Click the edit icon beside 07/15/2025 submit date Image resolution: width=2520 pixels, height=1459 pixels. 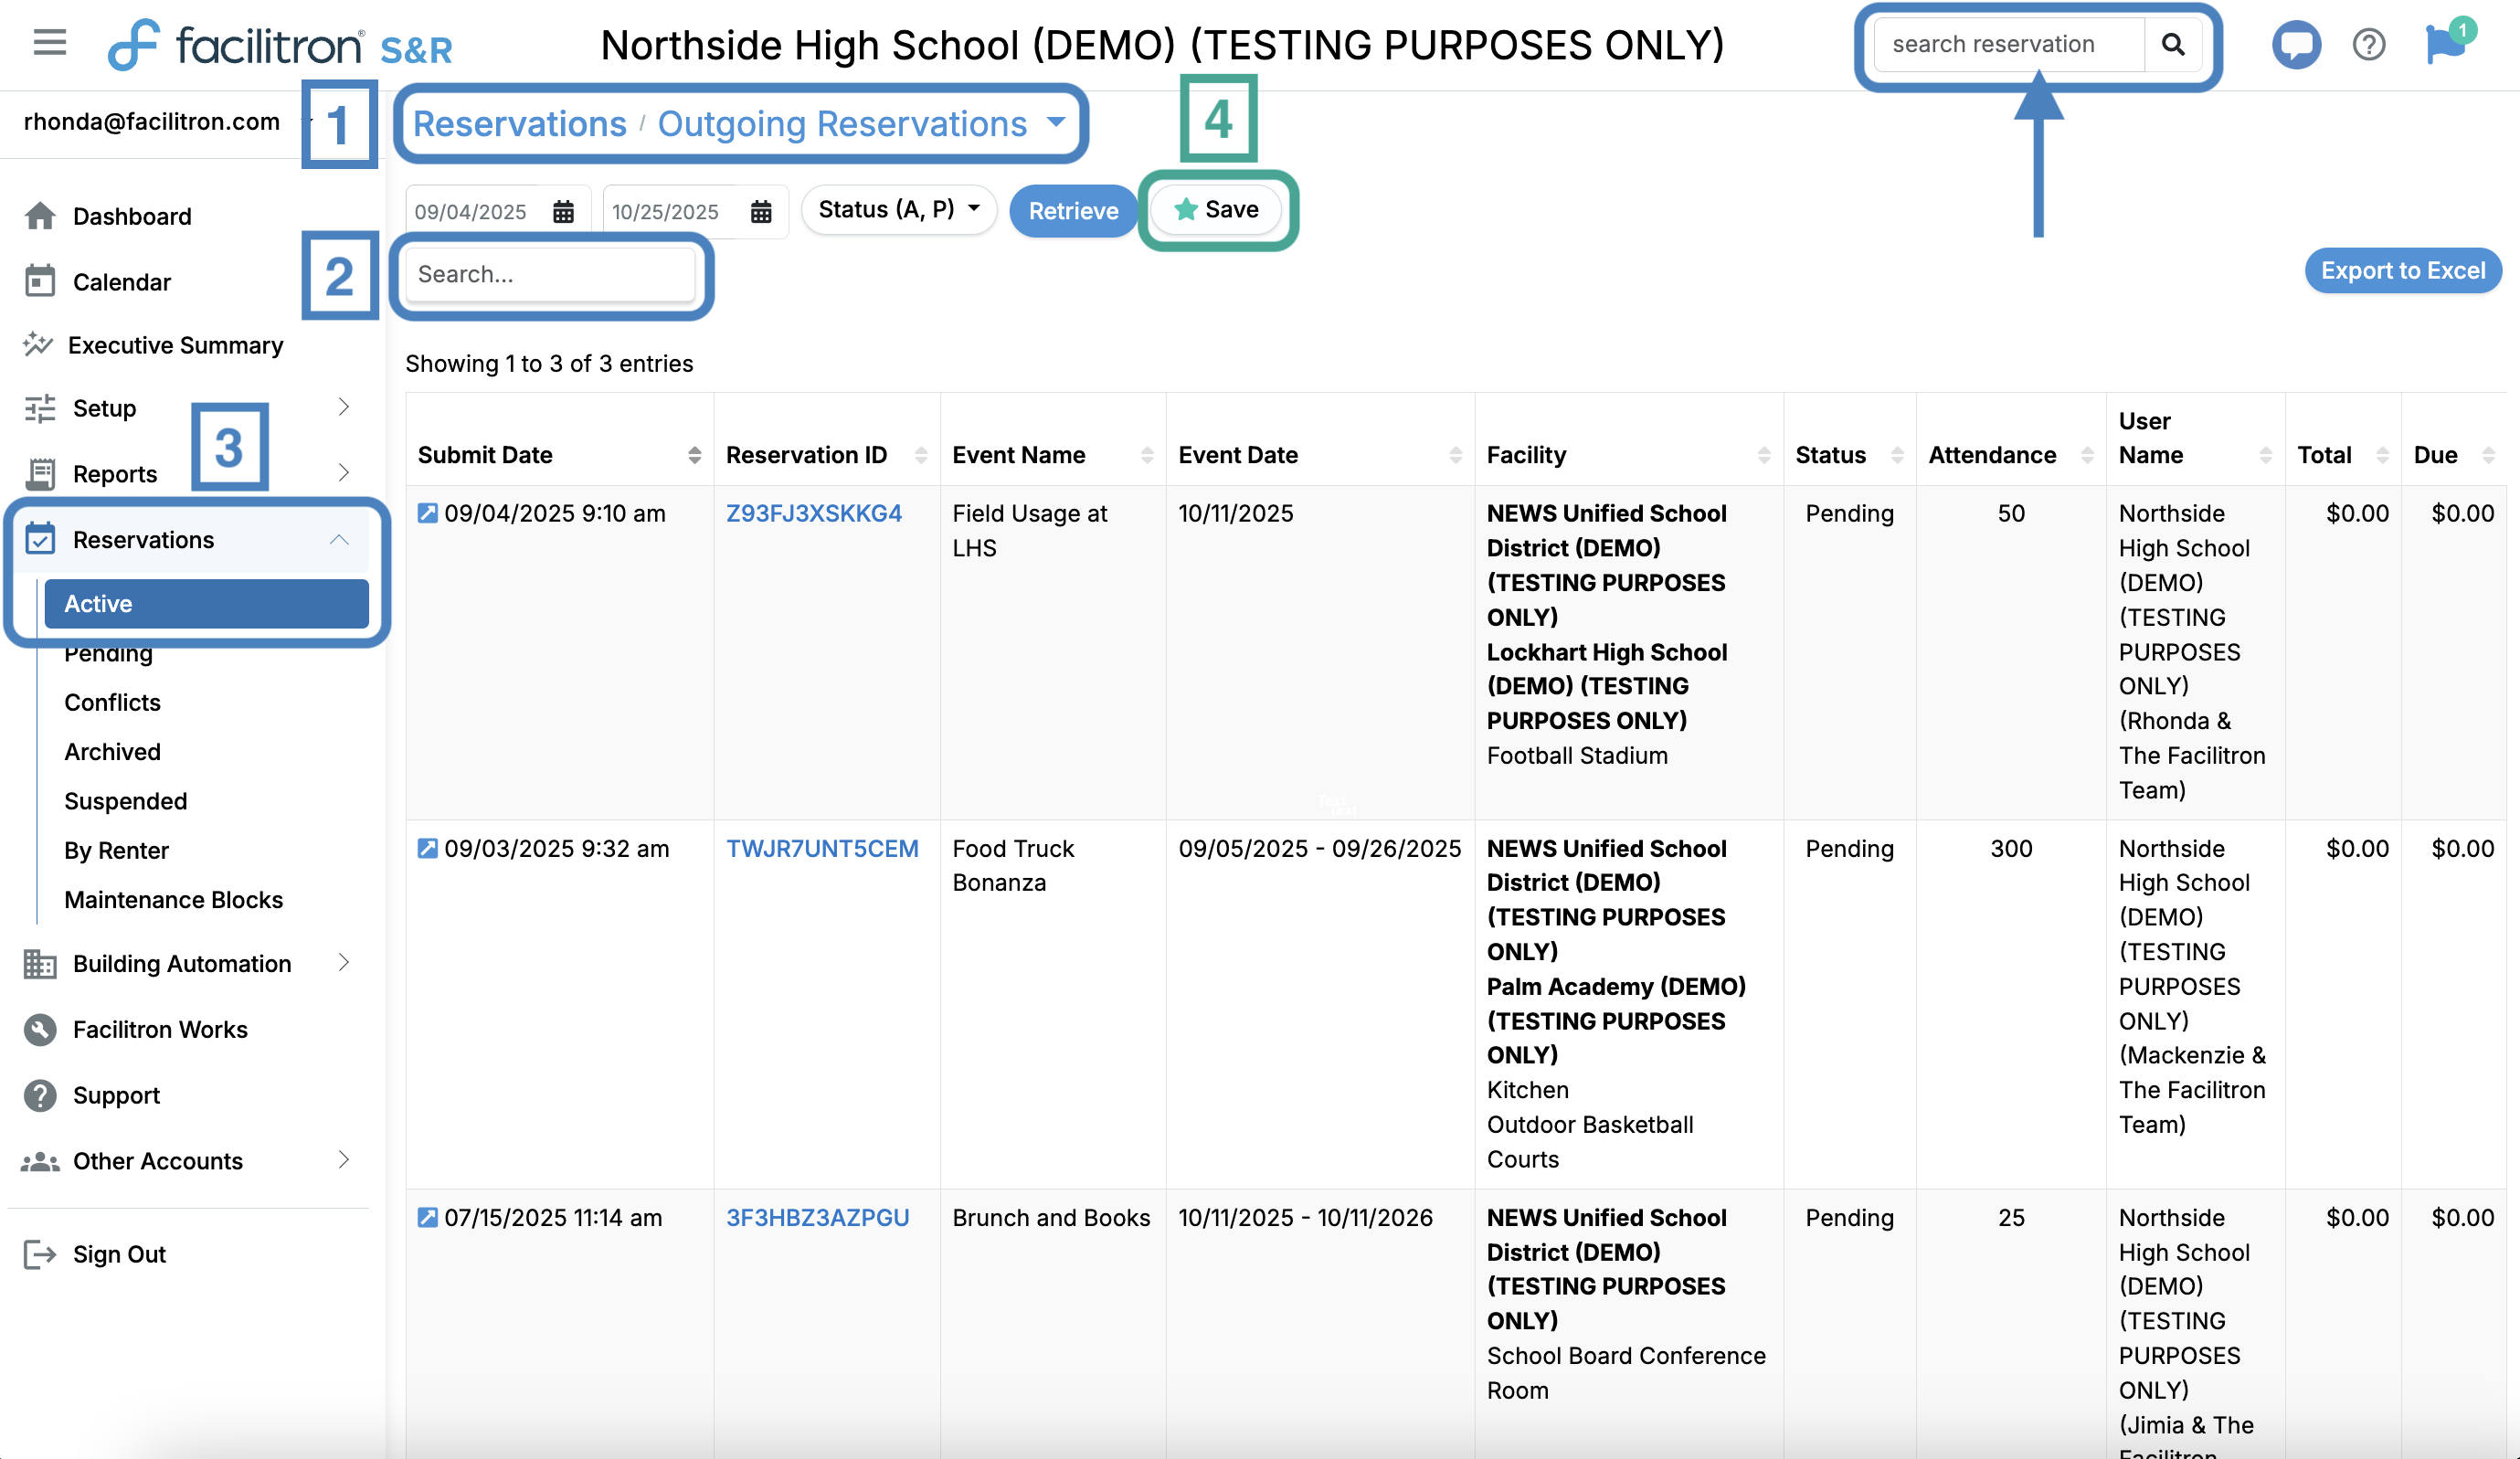[427, 1217]
